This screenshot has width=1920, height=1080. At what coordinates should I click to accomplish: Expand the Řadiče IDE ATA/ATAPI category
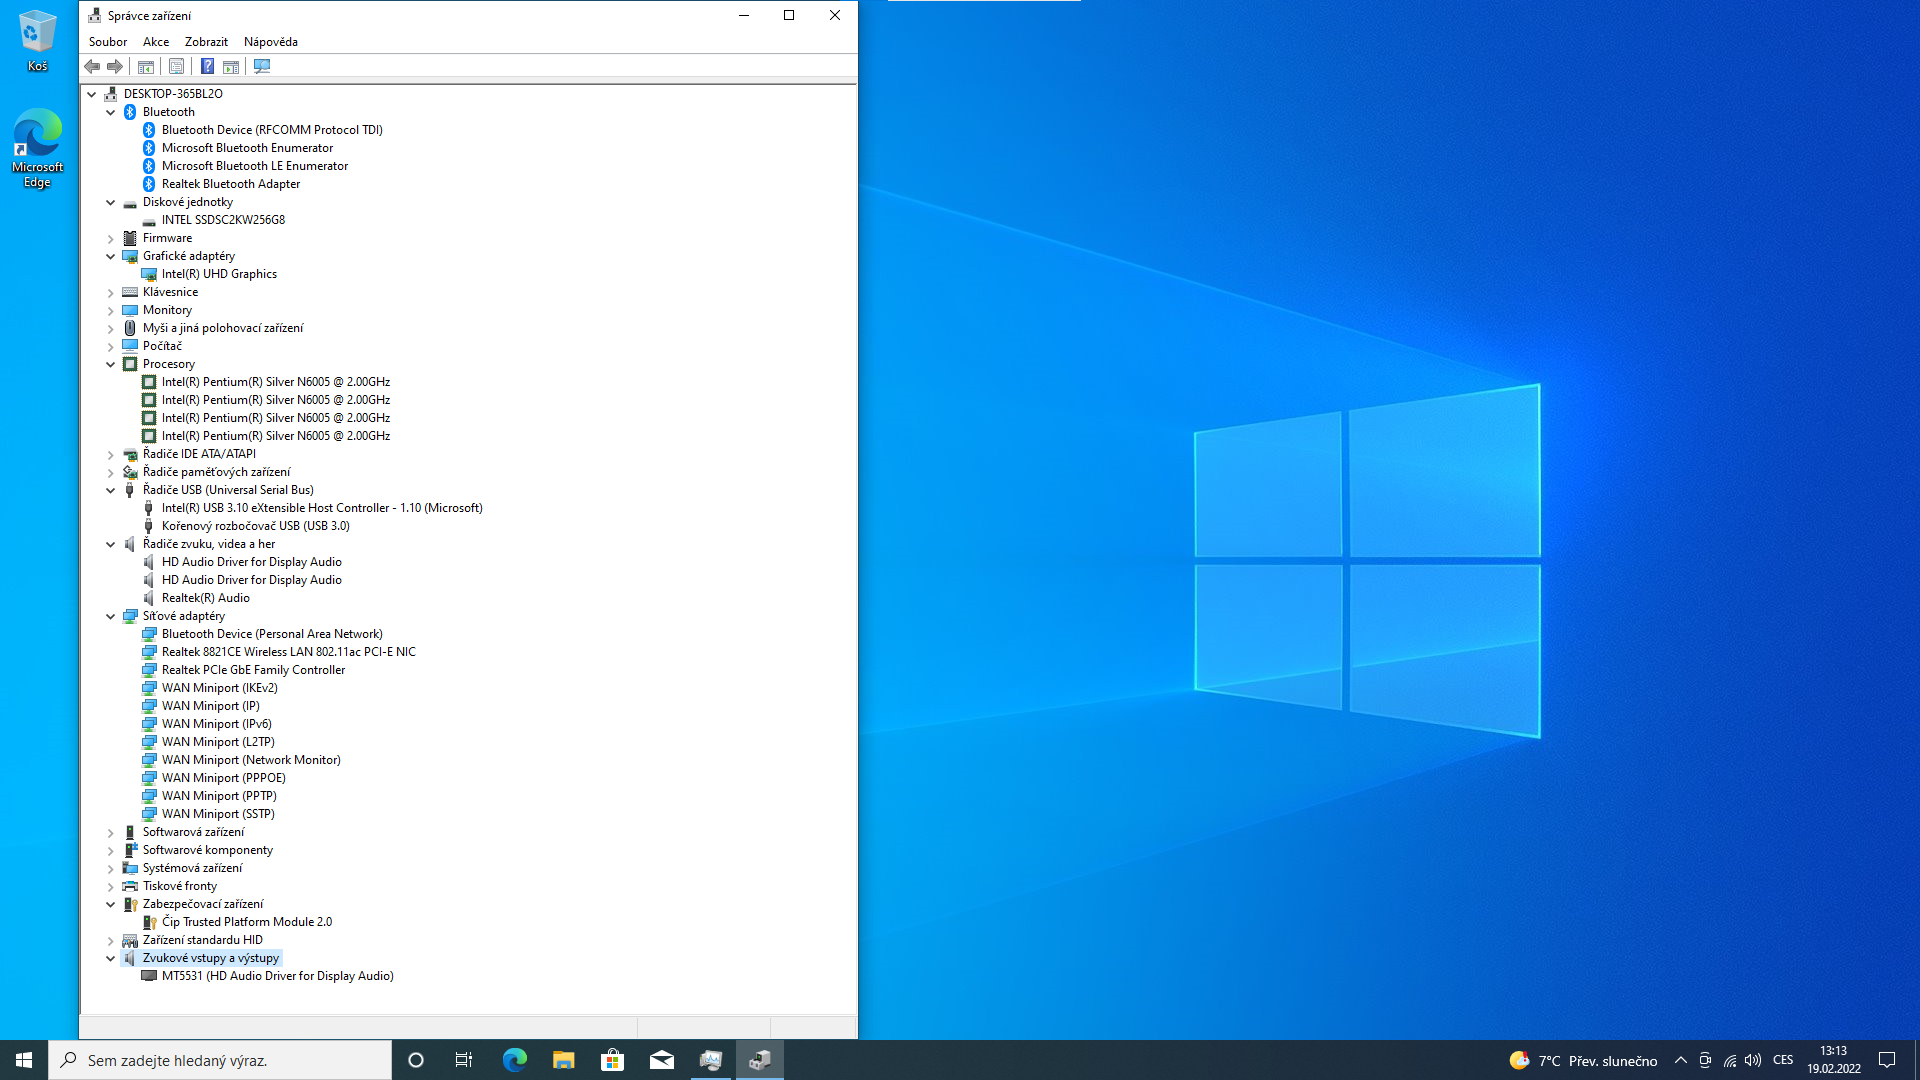tap(111, 454)
